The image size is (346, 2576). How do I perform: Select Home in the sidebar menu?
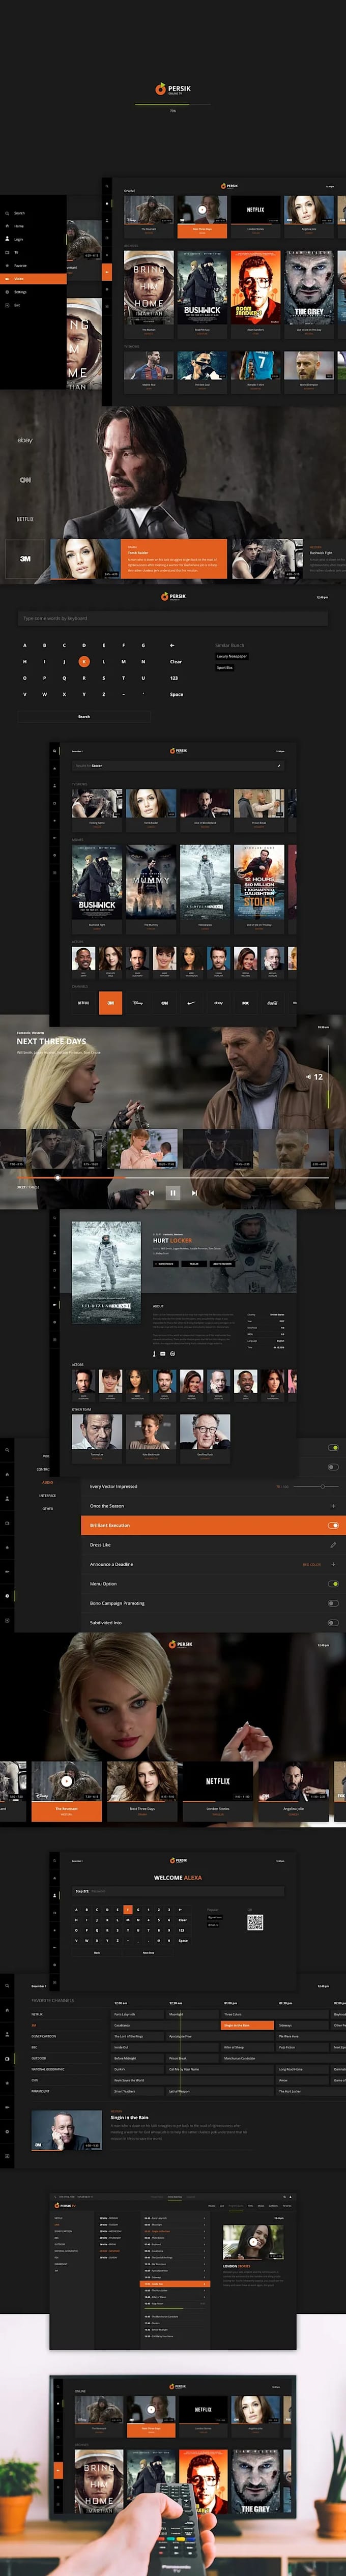coord(19,226)
